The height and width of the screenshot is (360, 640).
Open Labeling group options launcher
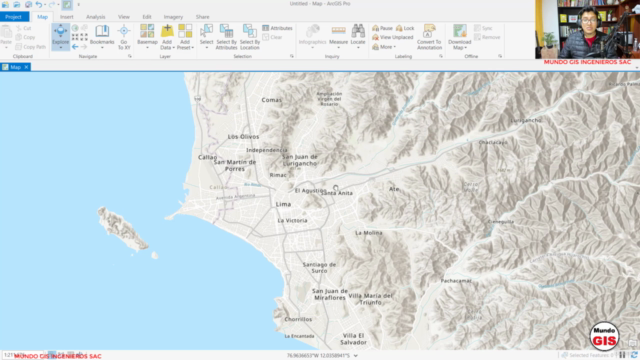(441, 56)
